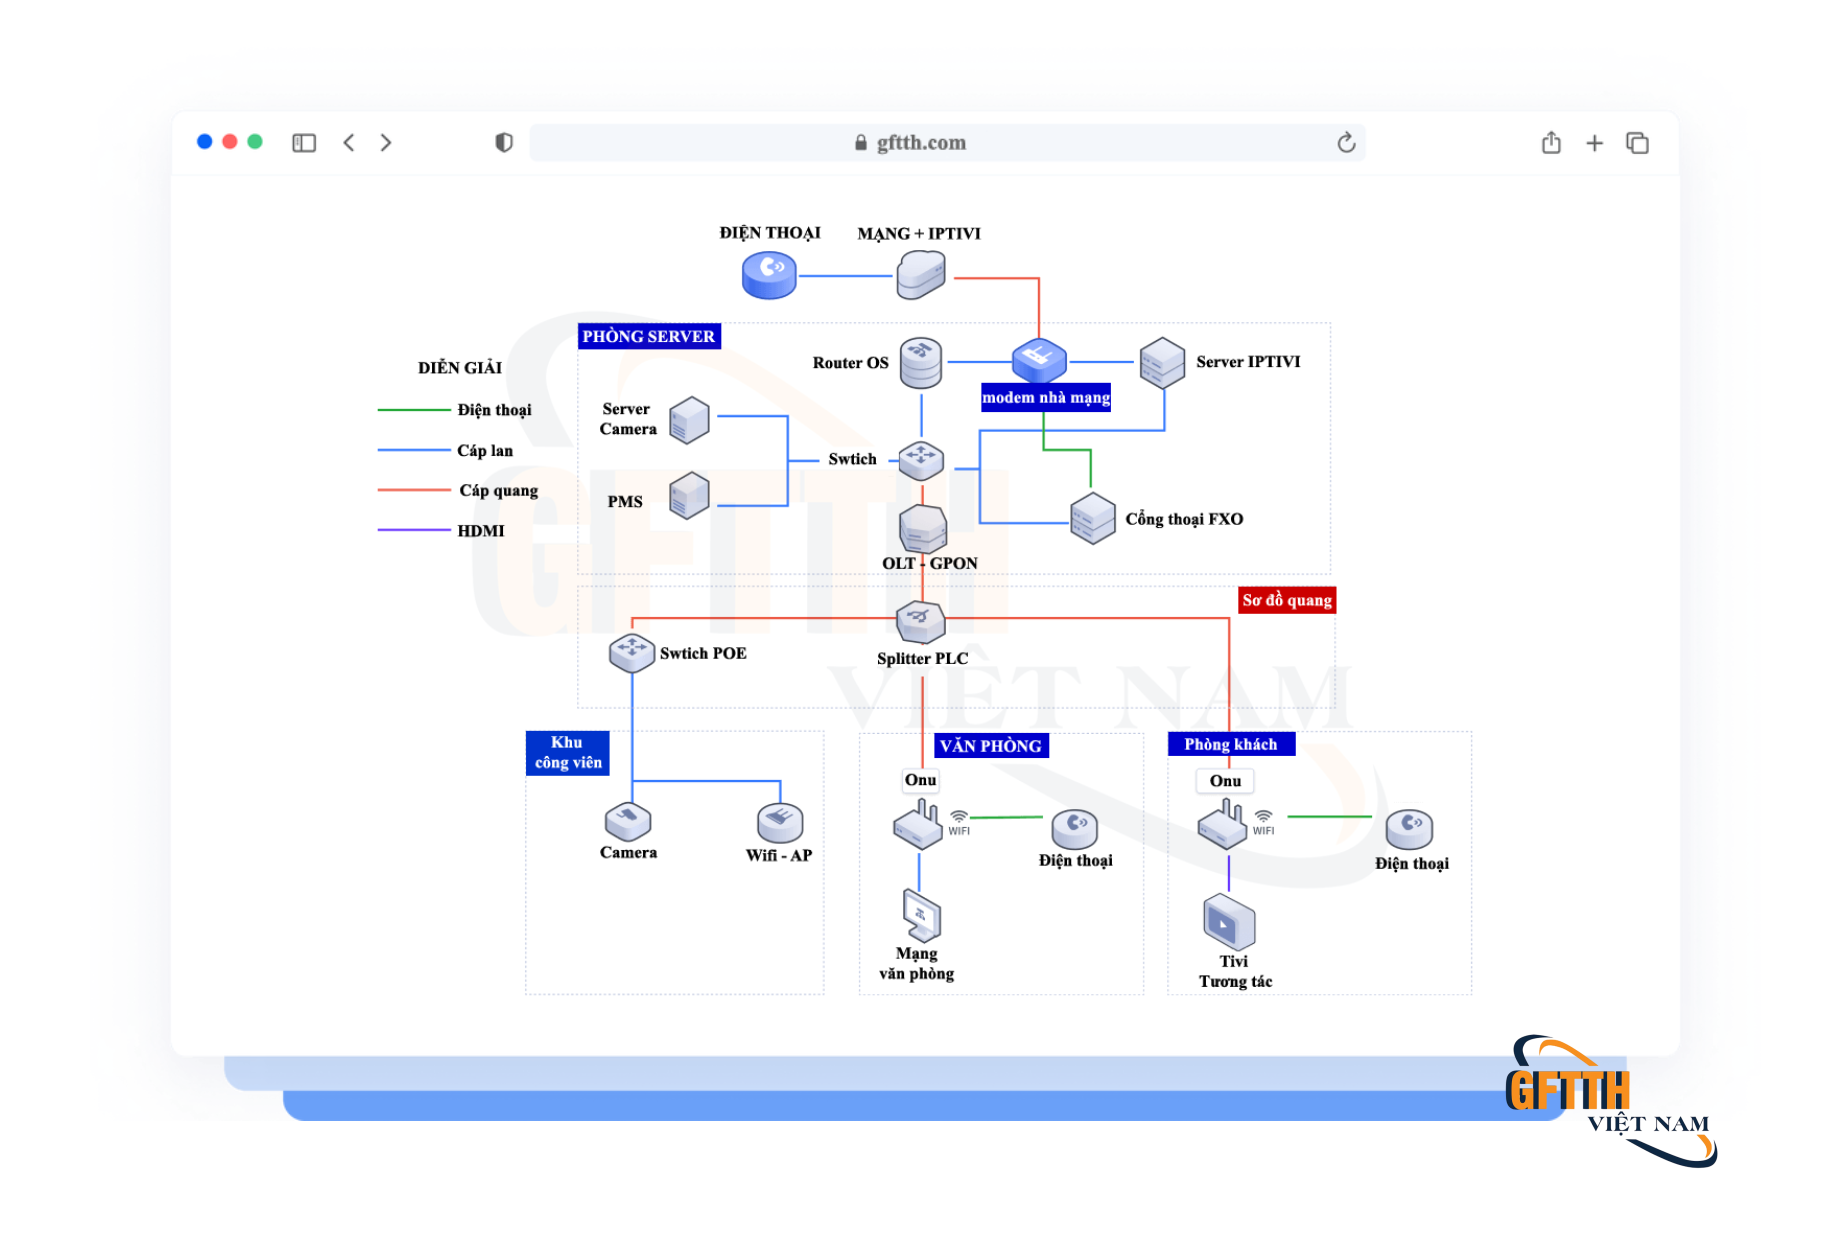This screenshot has width=1821, height=1244.
Task: Go back with the left chevron
Action: point(349,143)
